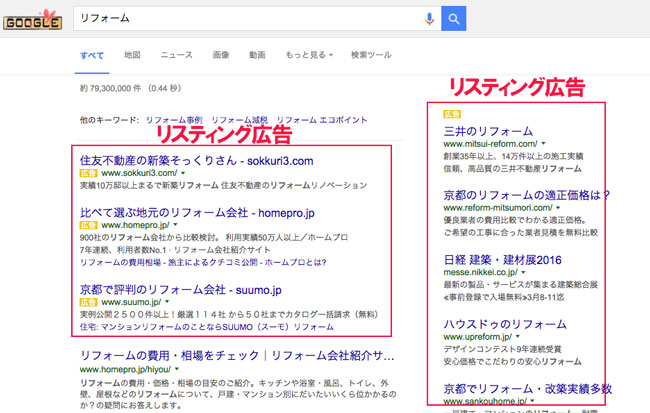This screenshot has height=413, width=650.
Task: Expand arrow next to www.upreform.jp/
Action: pos(518,337)
